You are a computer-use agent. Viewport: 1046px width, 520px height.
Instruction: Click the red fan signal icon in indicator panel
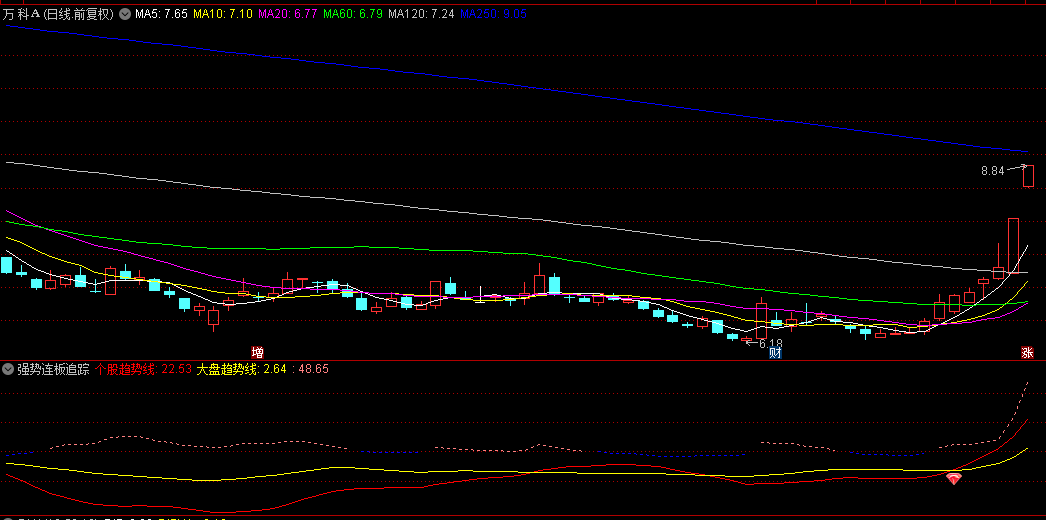(954, 478)
